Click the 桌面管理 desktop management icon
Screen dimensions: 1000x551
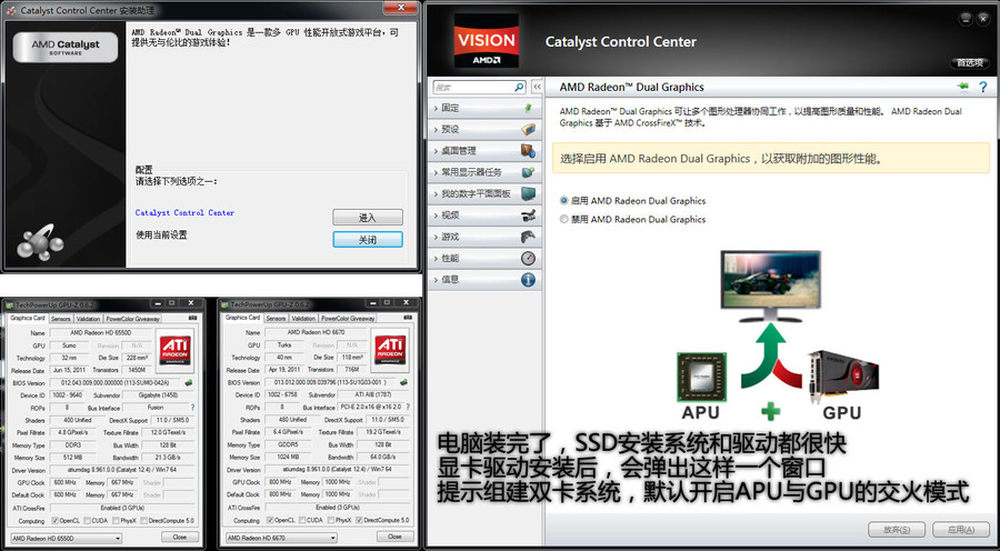pyautogui.click(x=528, y=151)
